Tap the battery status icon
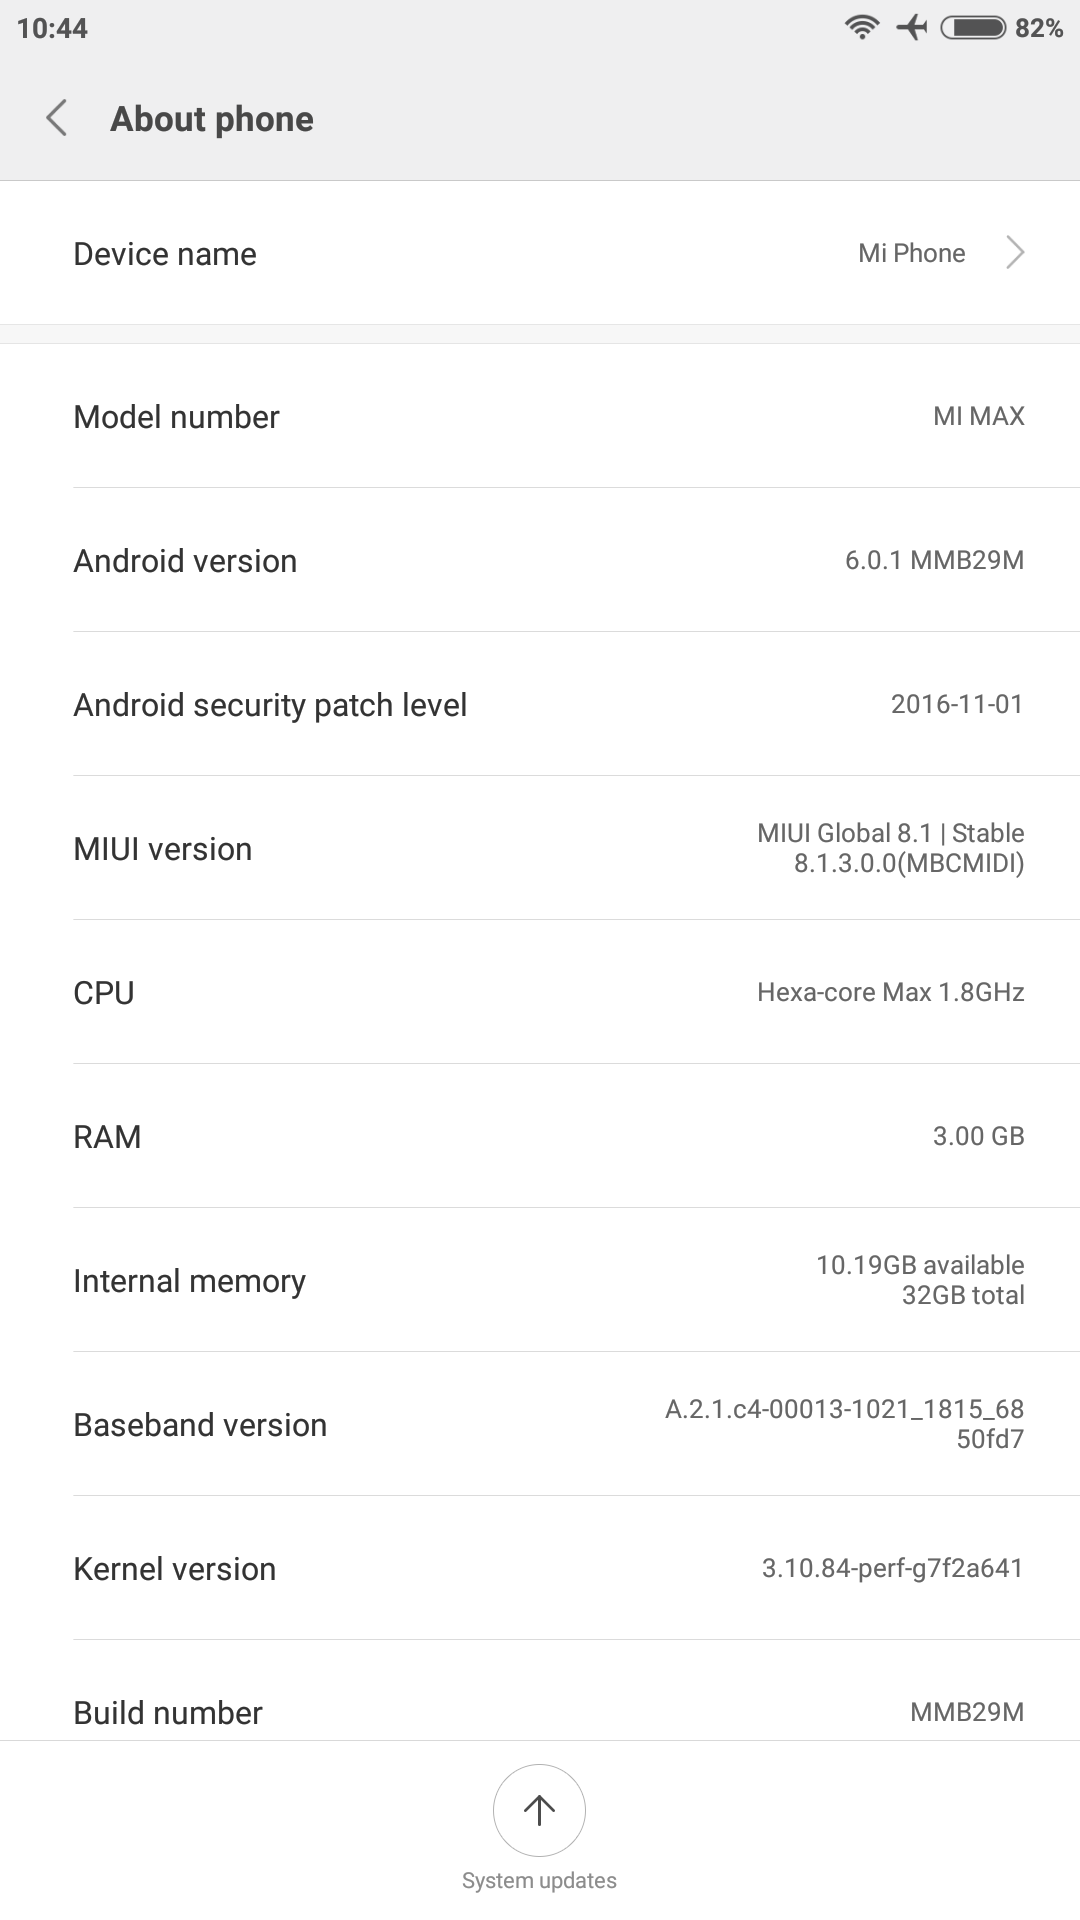Image resolution: width=1080 pixels, height=1920 pixels. click(x=973, y=27)
